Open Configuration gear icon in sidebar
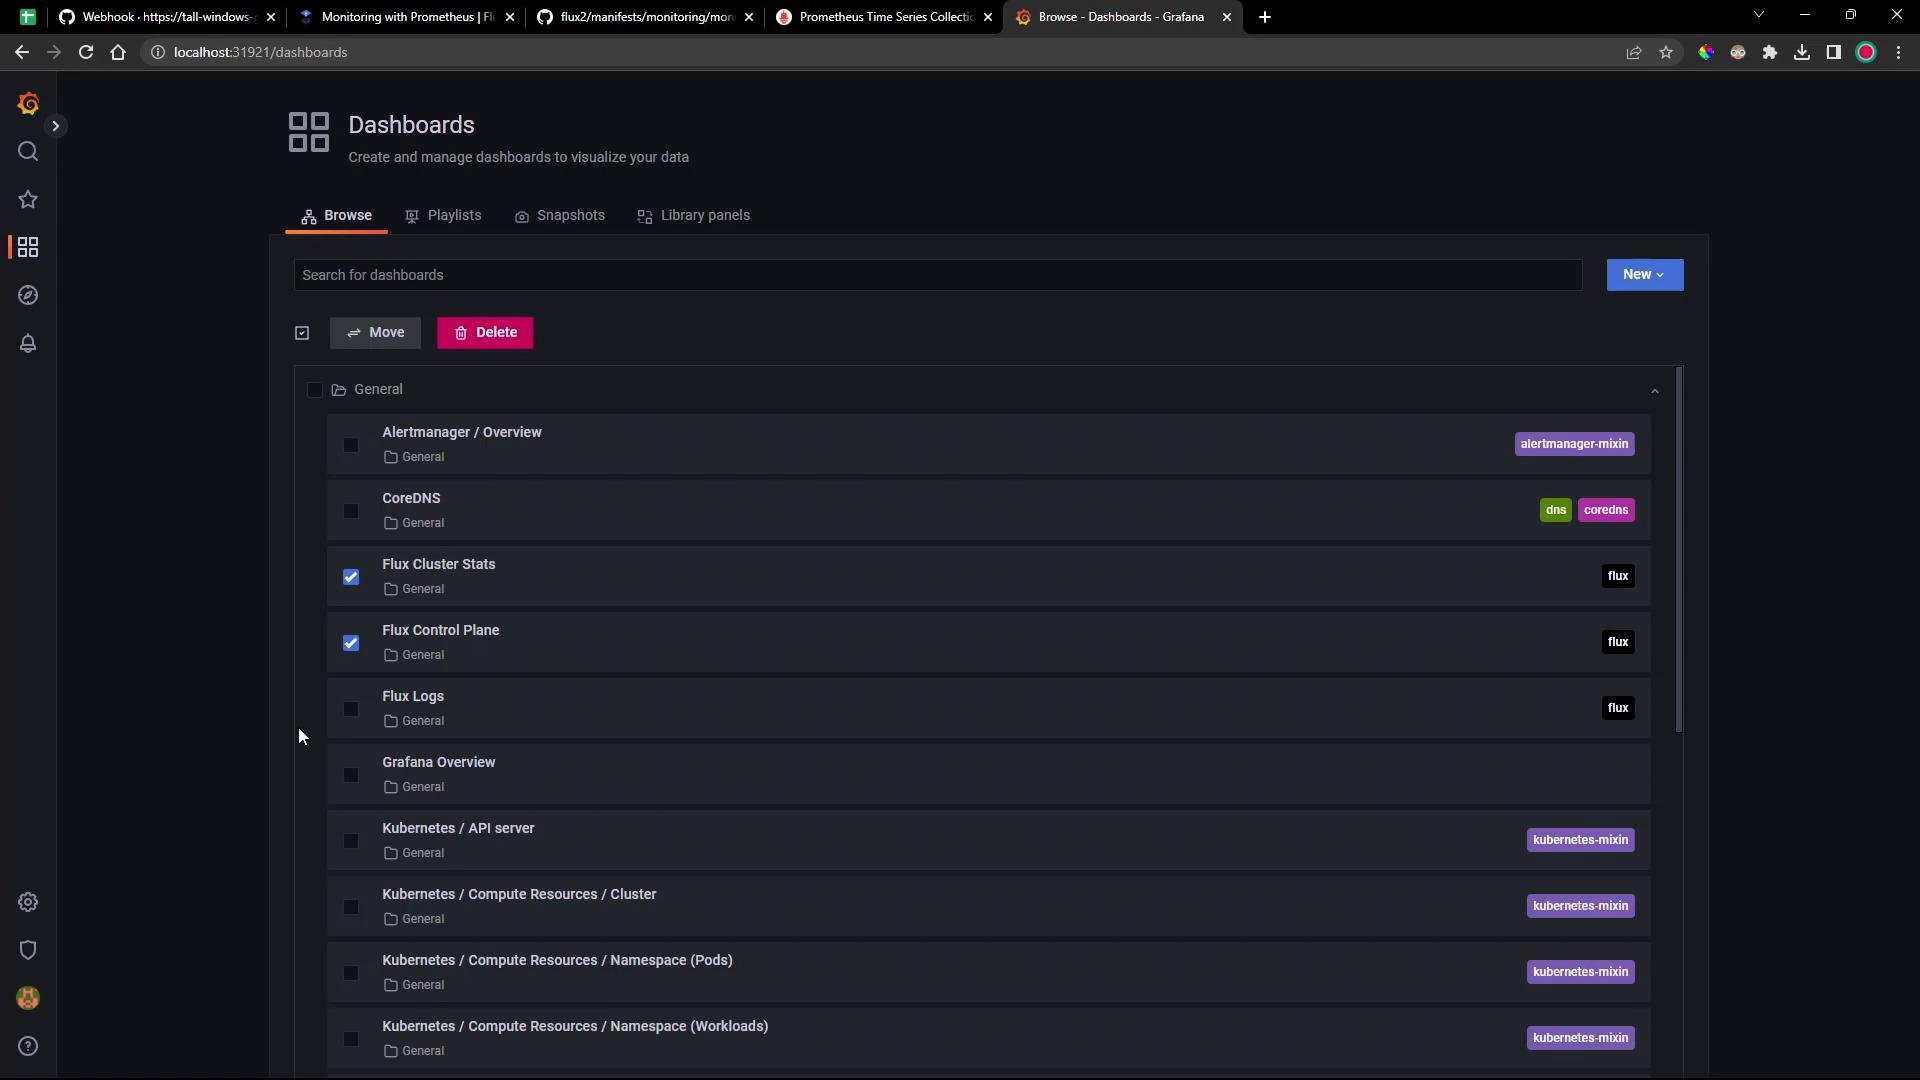This screenshot has height=1080, width=1920. [x=28, y=903]
